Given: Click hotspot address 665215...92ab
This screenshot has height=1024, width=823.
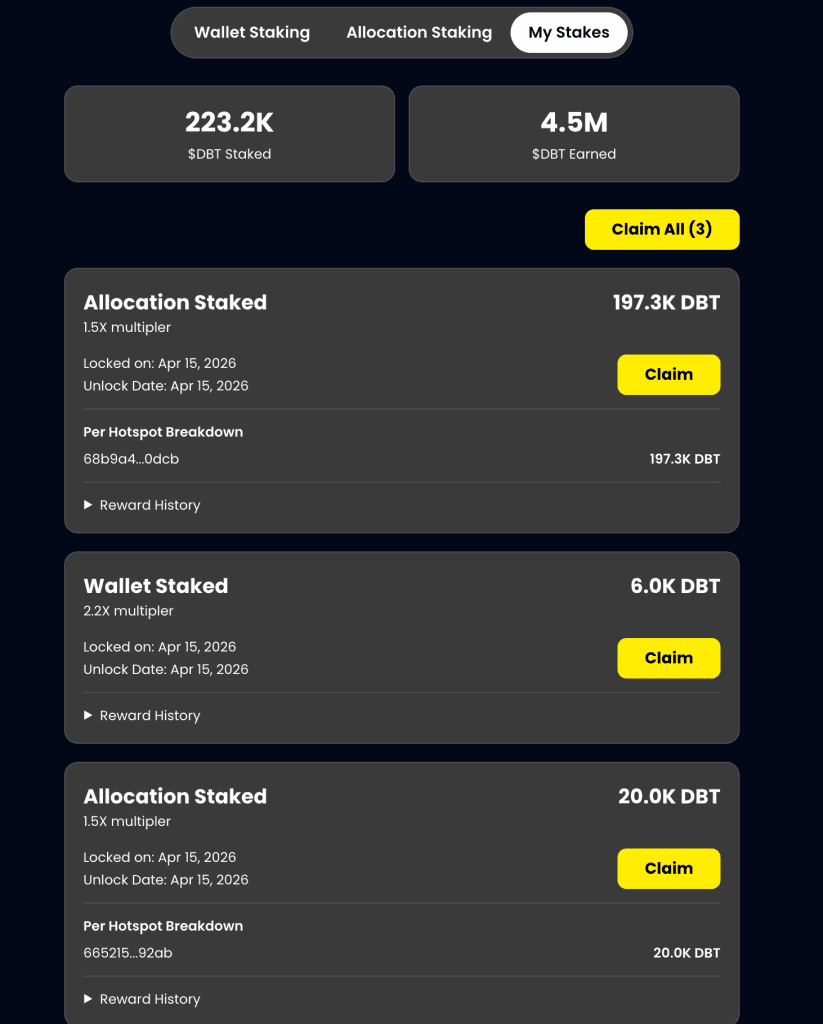Looking at the screenshot, I should tap(128, 953).
